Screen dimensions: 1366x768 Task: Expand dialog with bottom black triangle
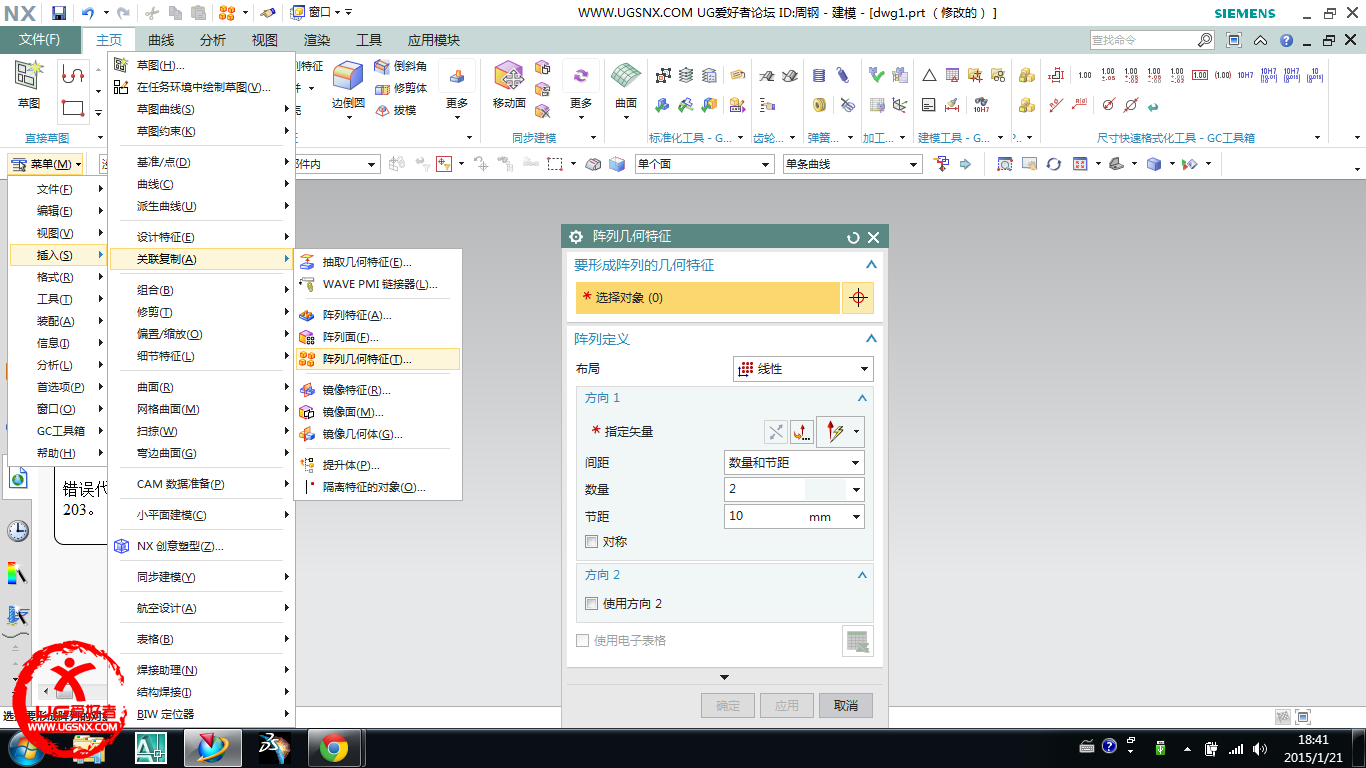pyautogui.click(x=725, y=678)
